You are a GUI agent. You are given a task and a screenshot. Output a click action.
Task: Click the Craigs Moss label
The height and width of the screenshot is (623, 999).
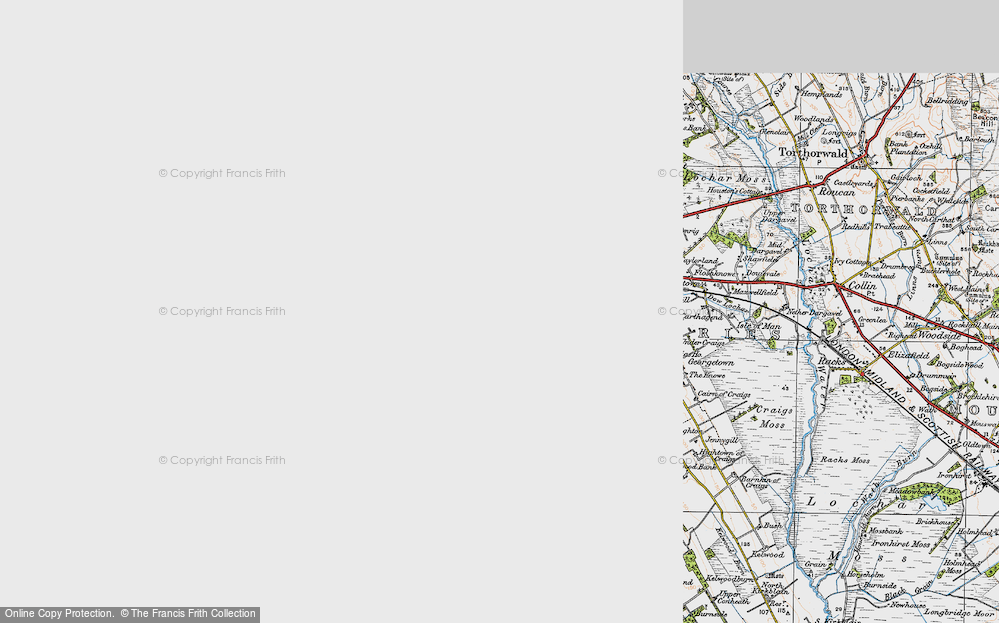(x=773, y=417)
